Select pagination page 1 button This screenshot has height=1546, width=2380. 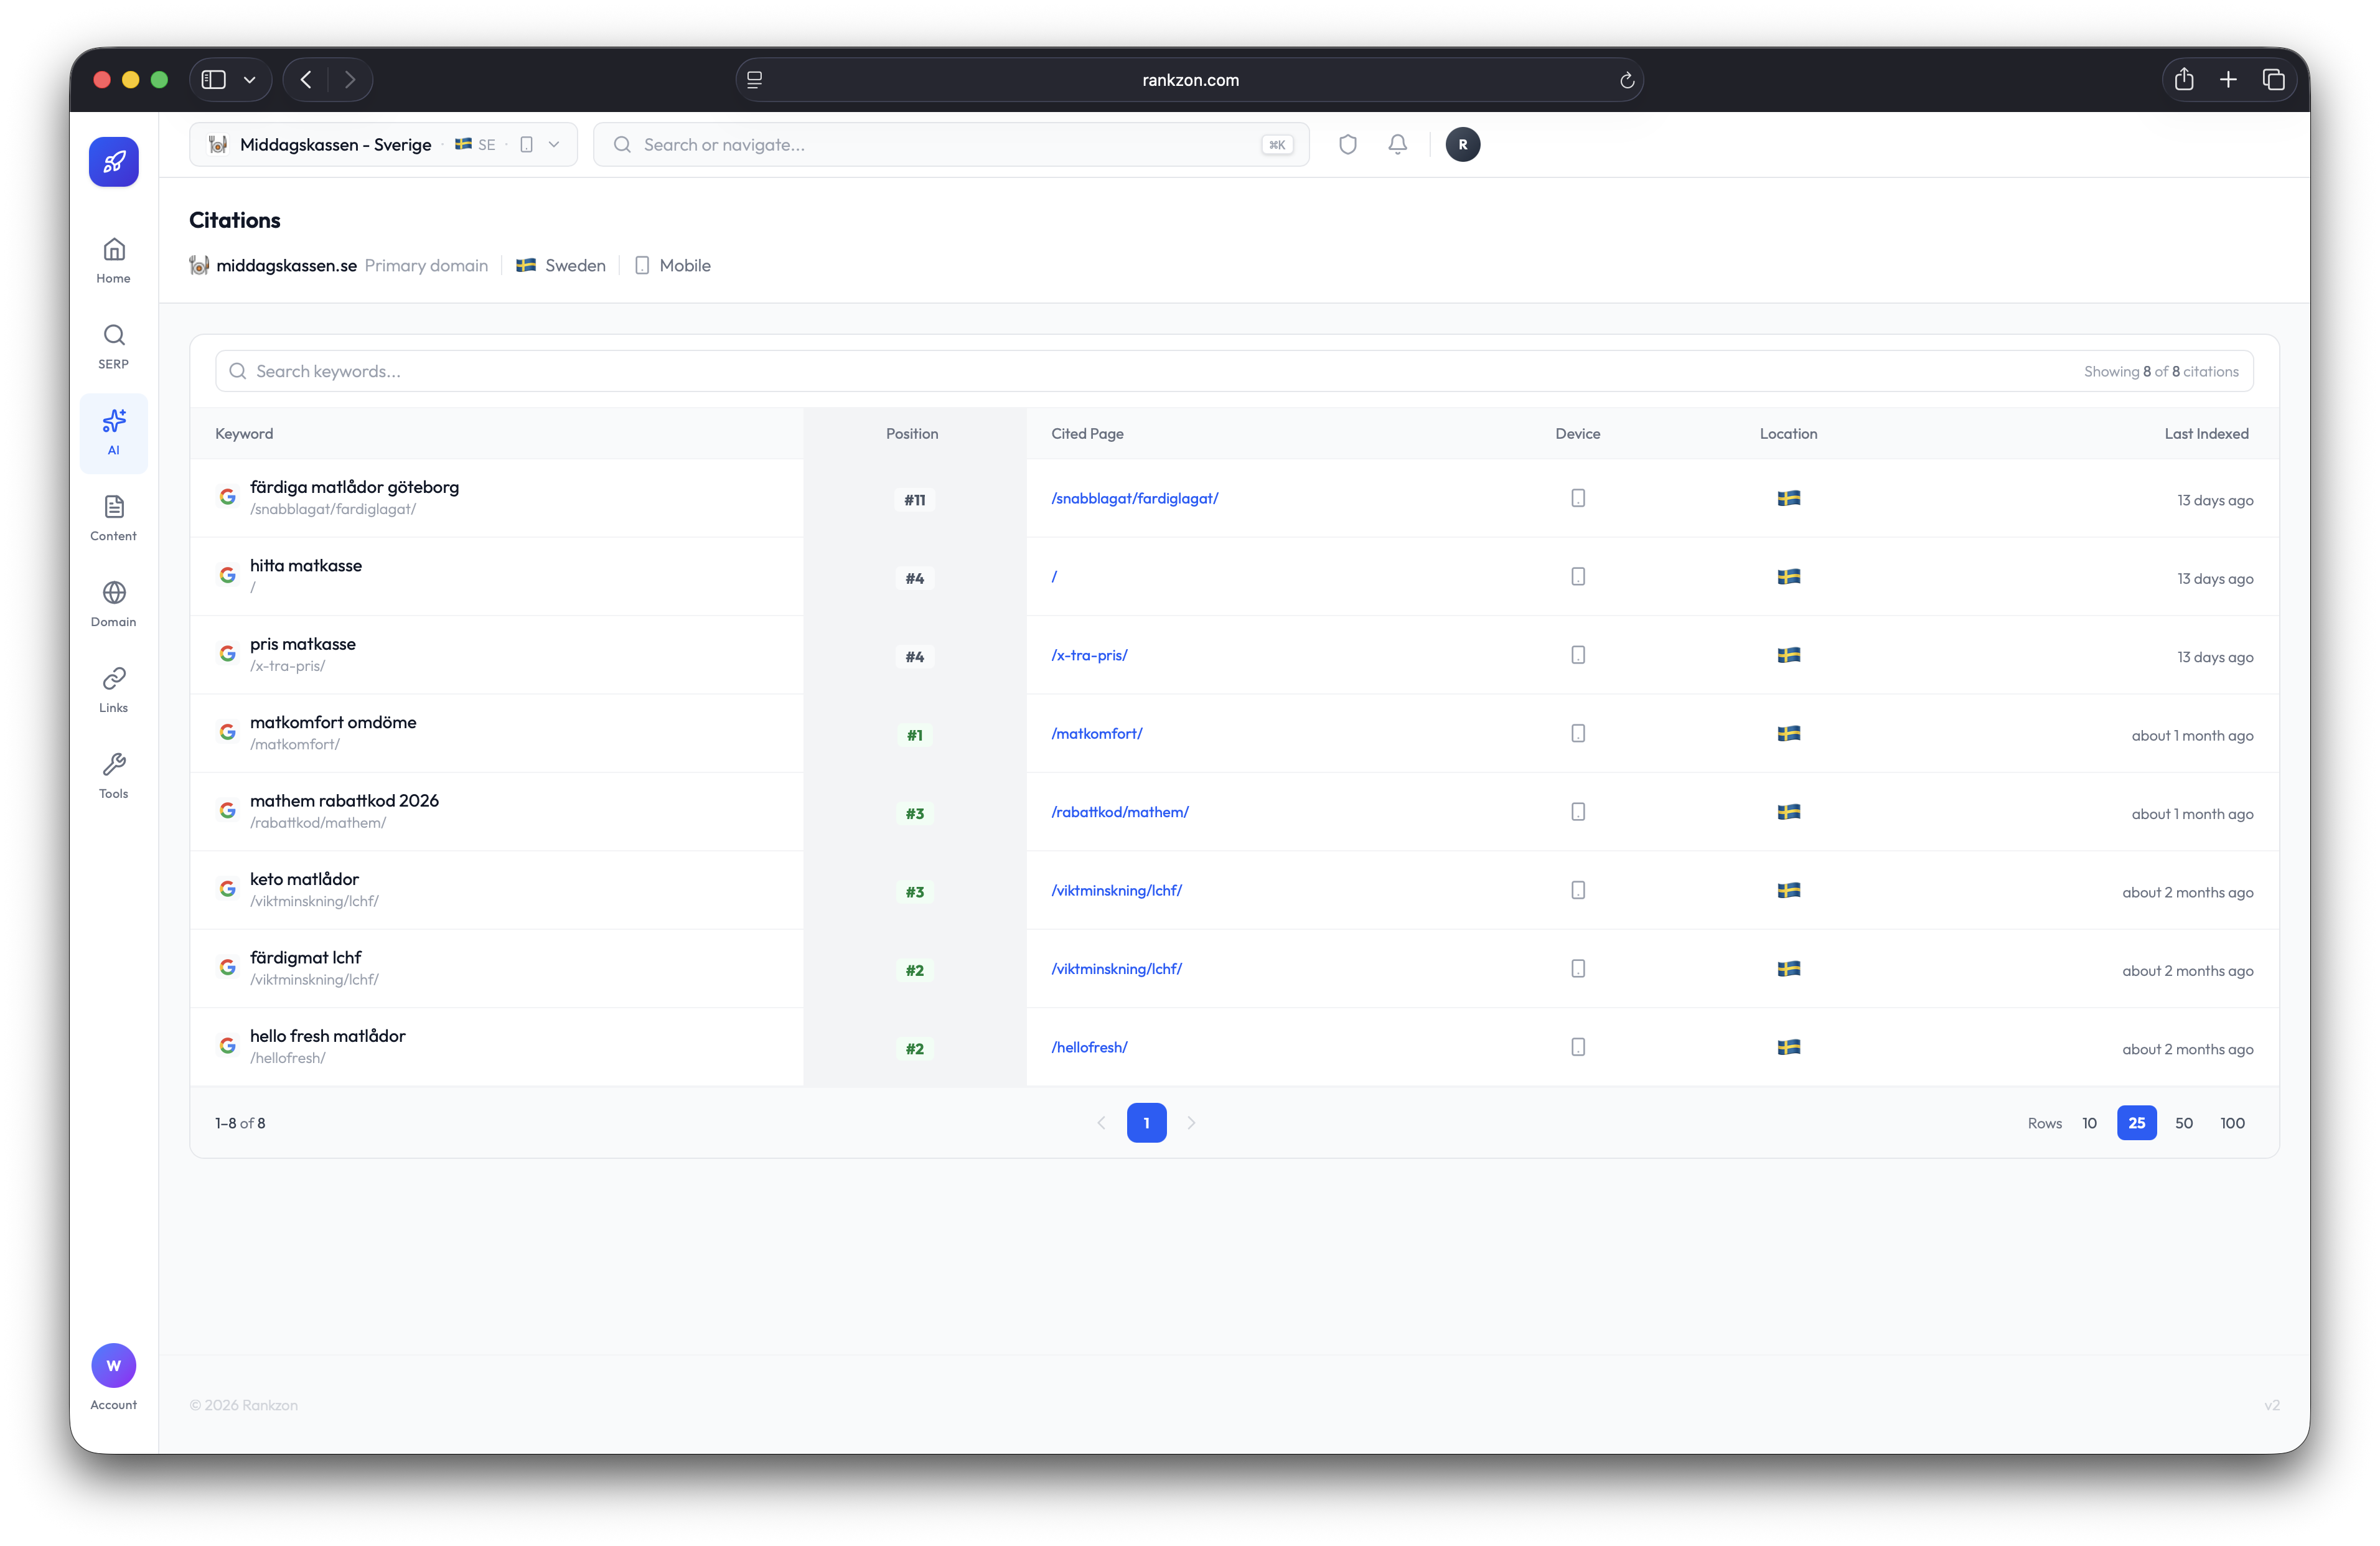click(x=1146, y=1123)
